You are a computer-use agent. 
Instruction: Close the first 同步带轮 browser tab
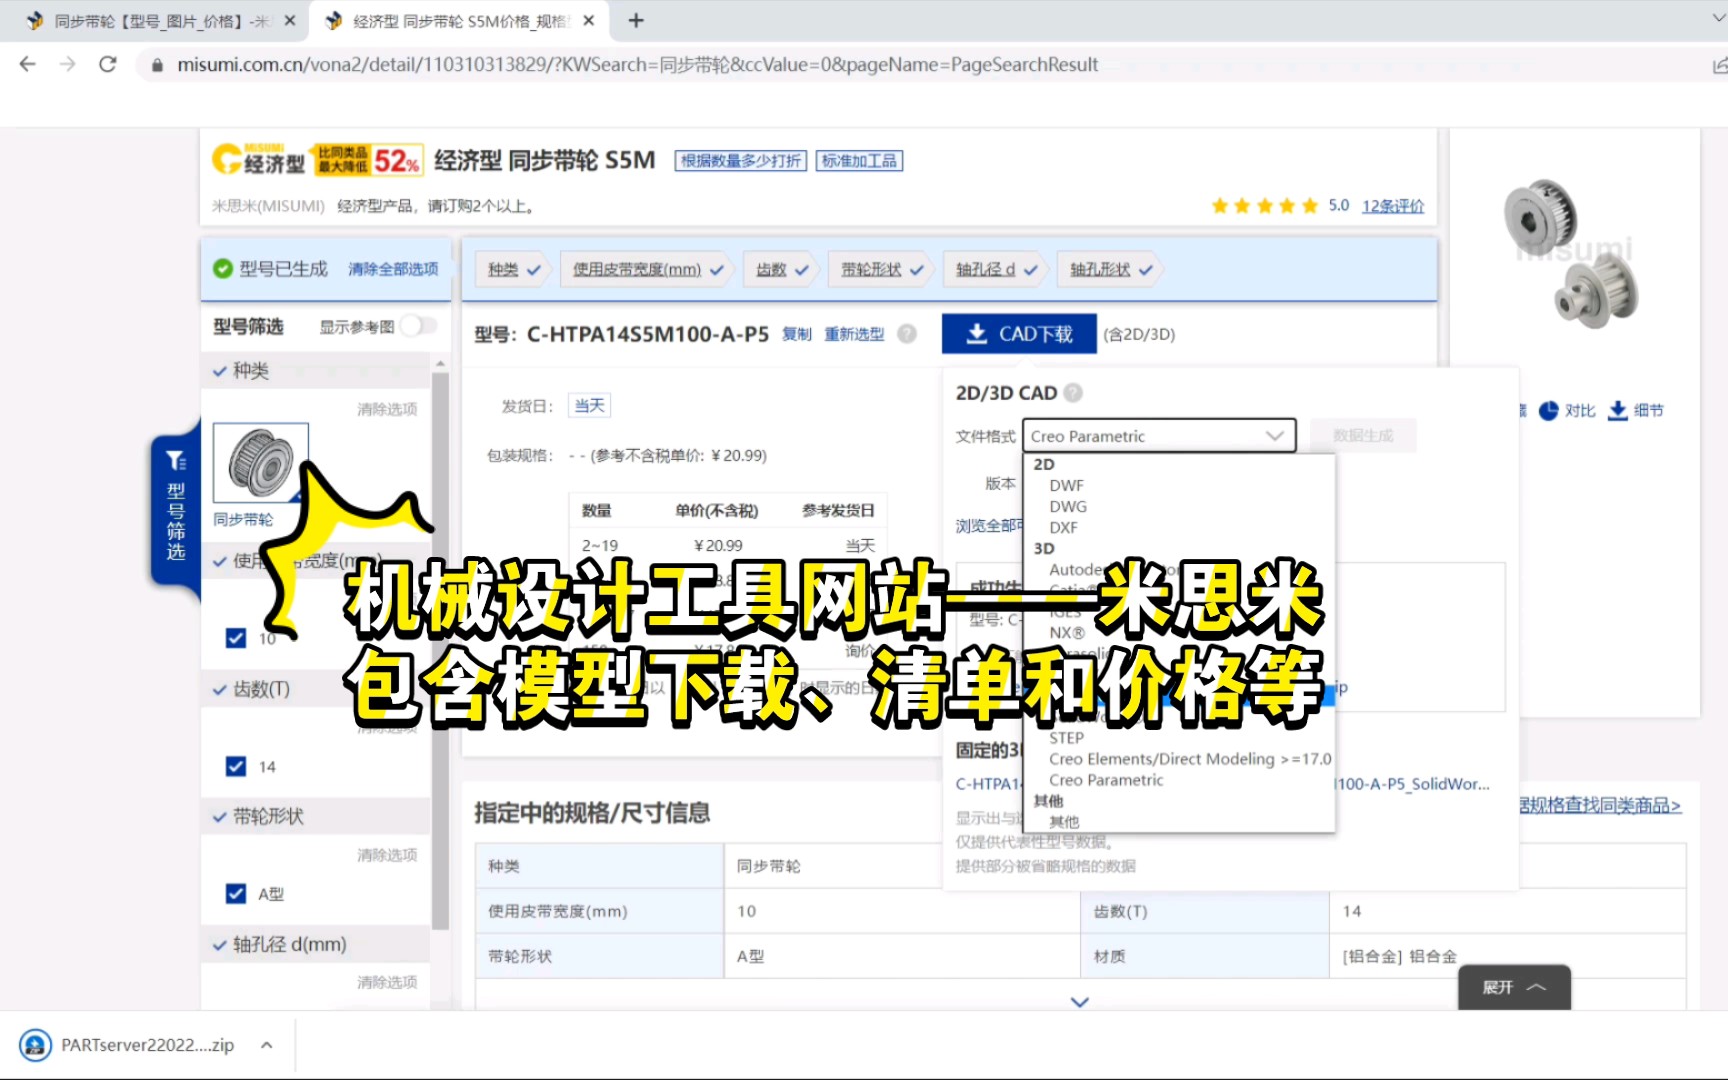point(289,20)
